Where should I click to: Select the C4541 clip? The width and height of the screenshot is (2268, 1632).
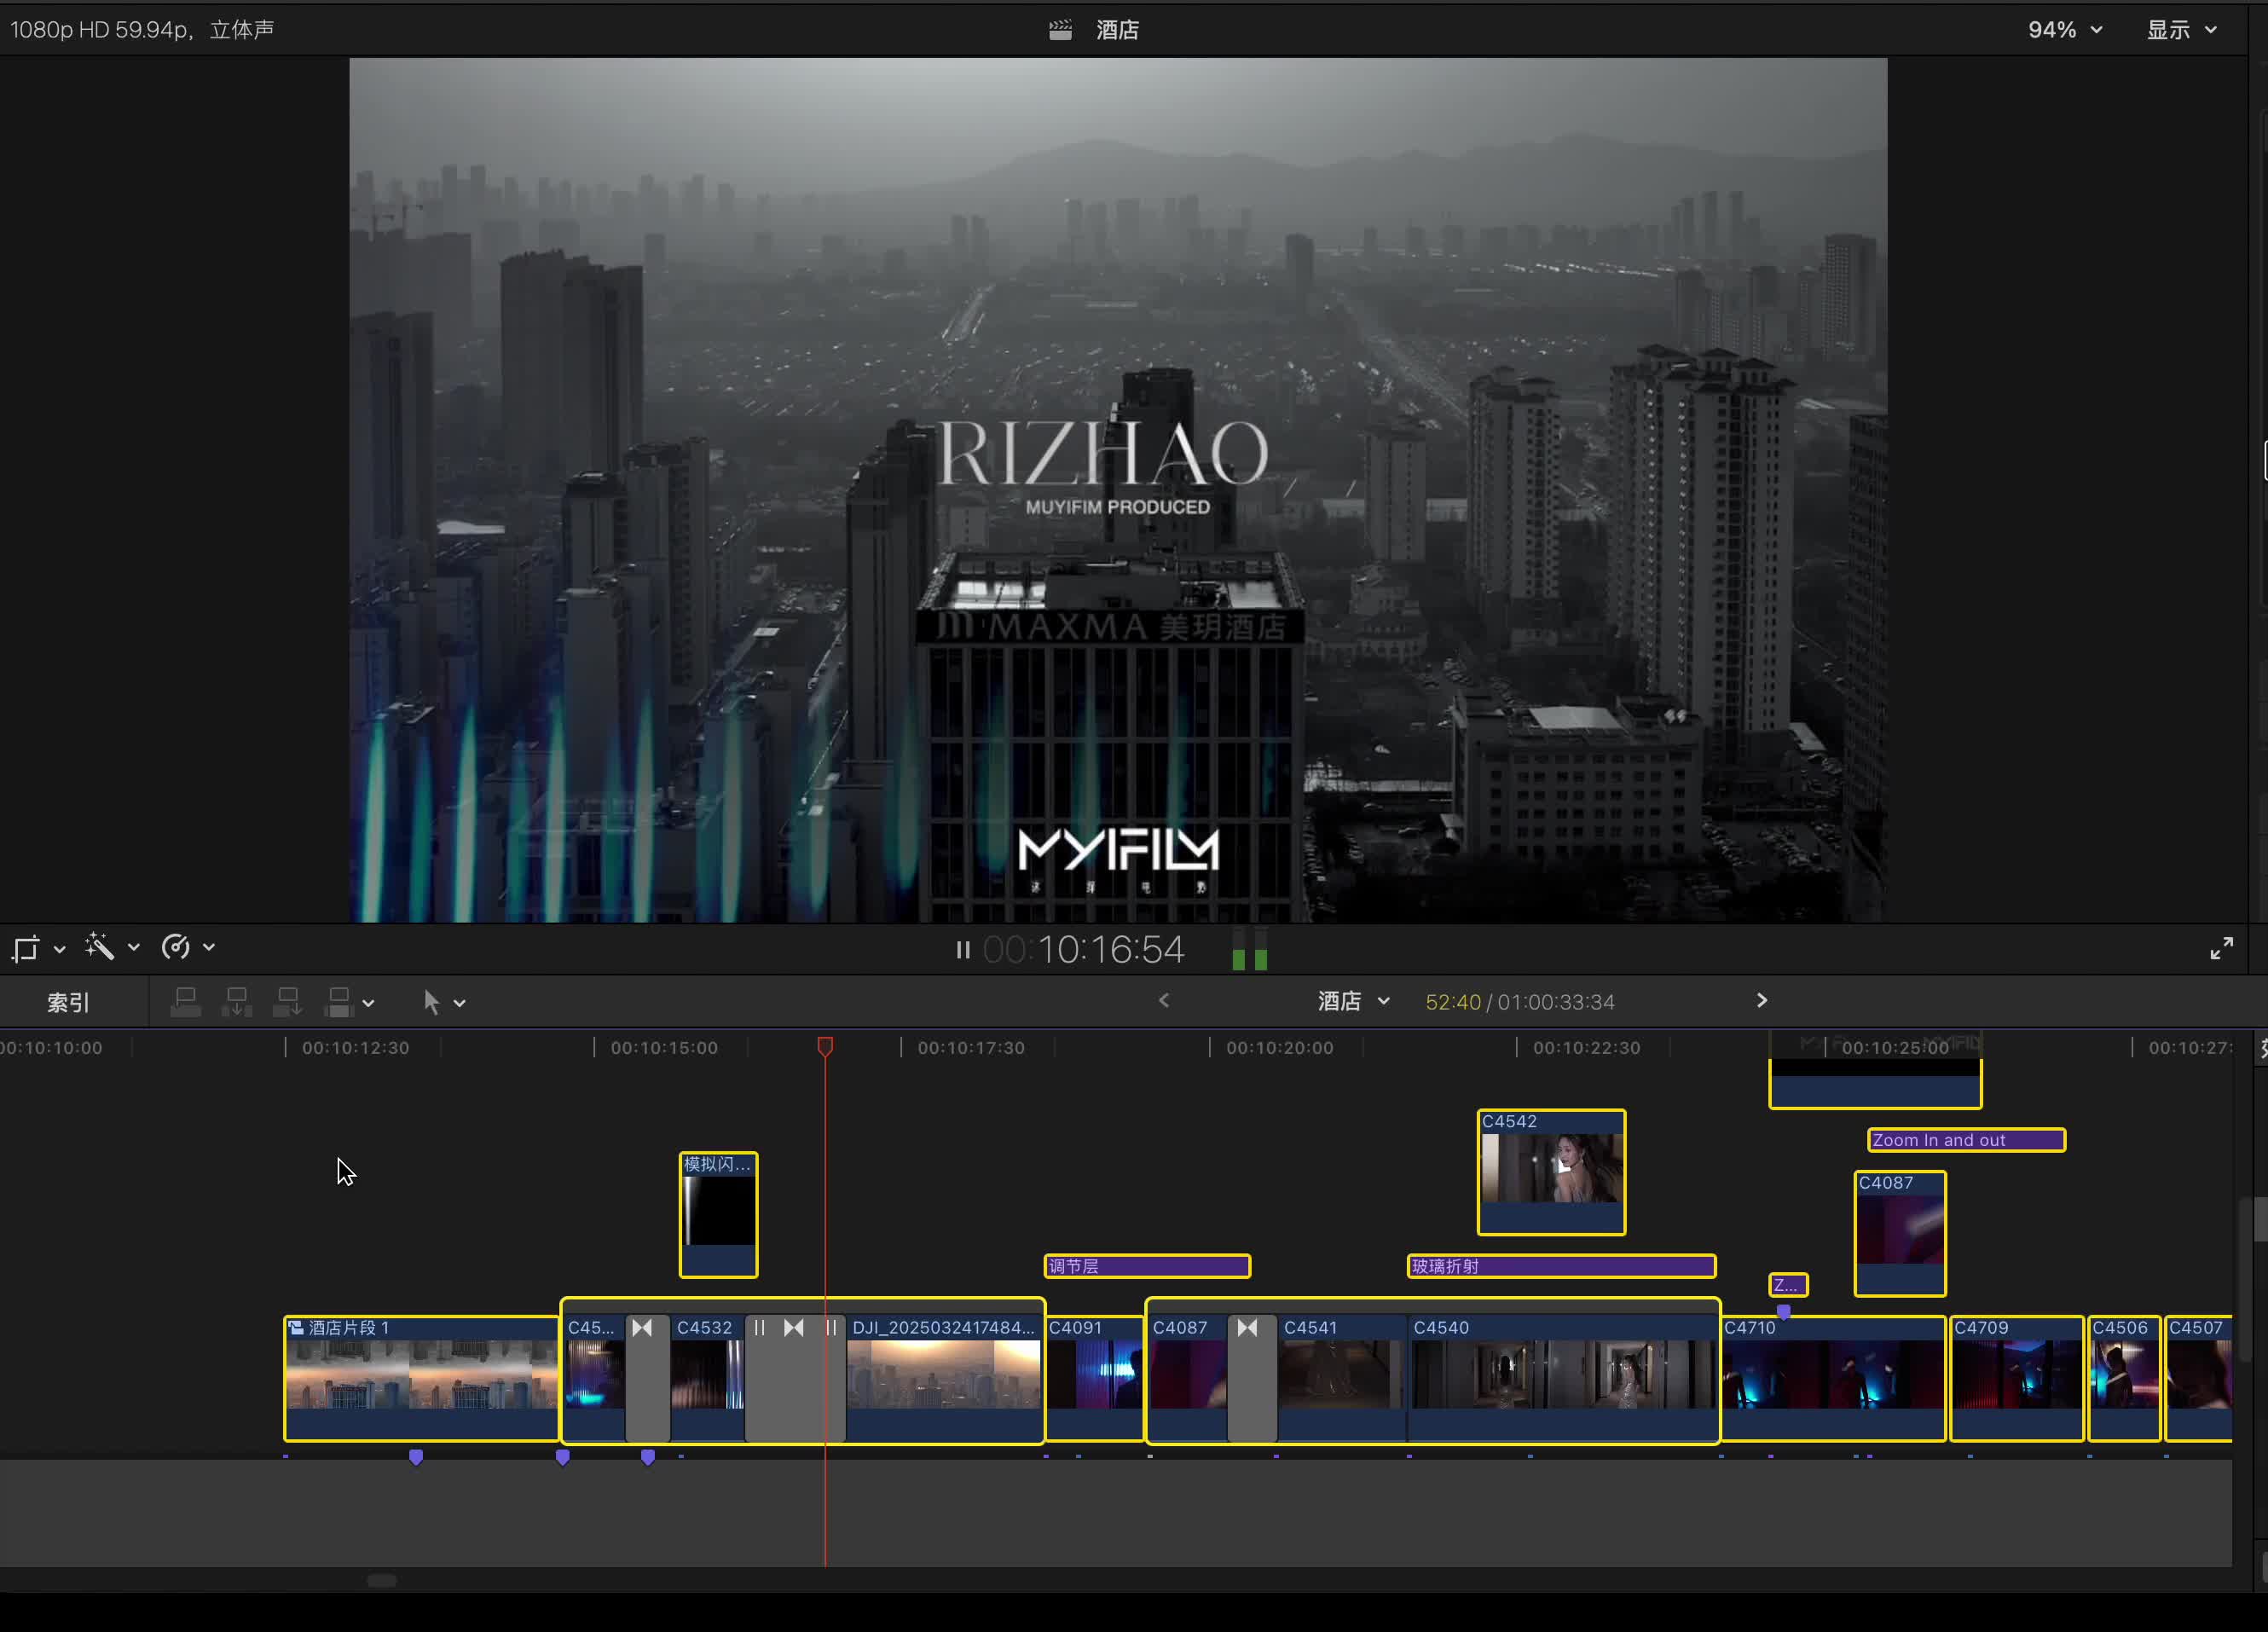tap(1341, 1378)
